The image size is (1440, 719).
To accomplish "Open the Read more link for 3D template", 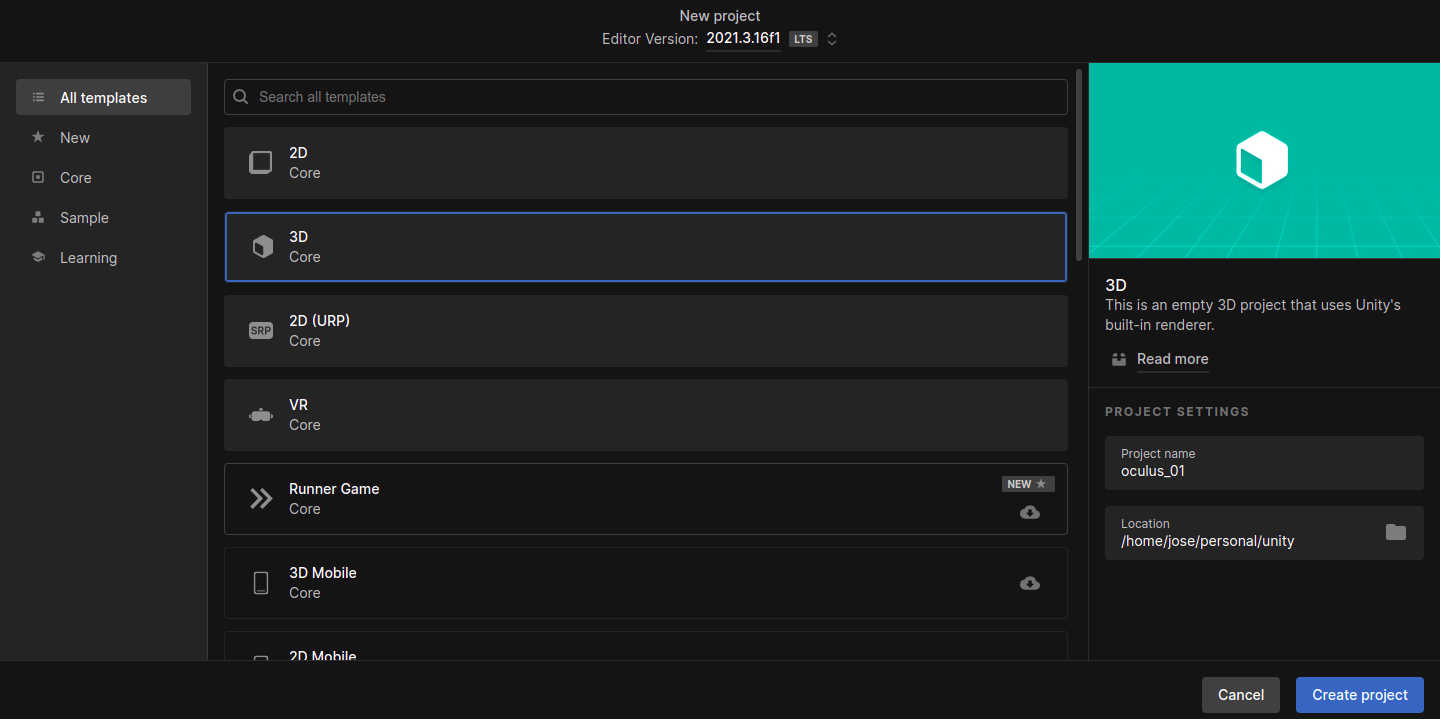I will click(x=1172, y=359).
